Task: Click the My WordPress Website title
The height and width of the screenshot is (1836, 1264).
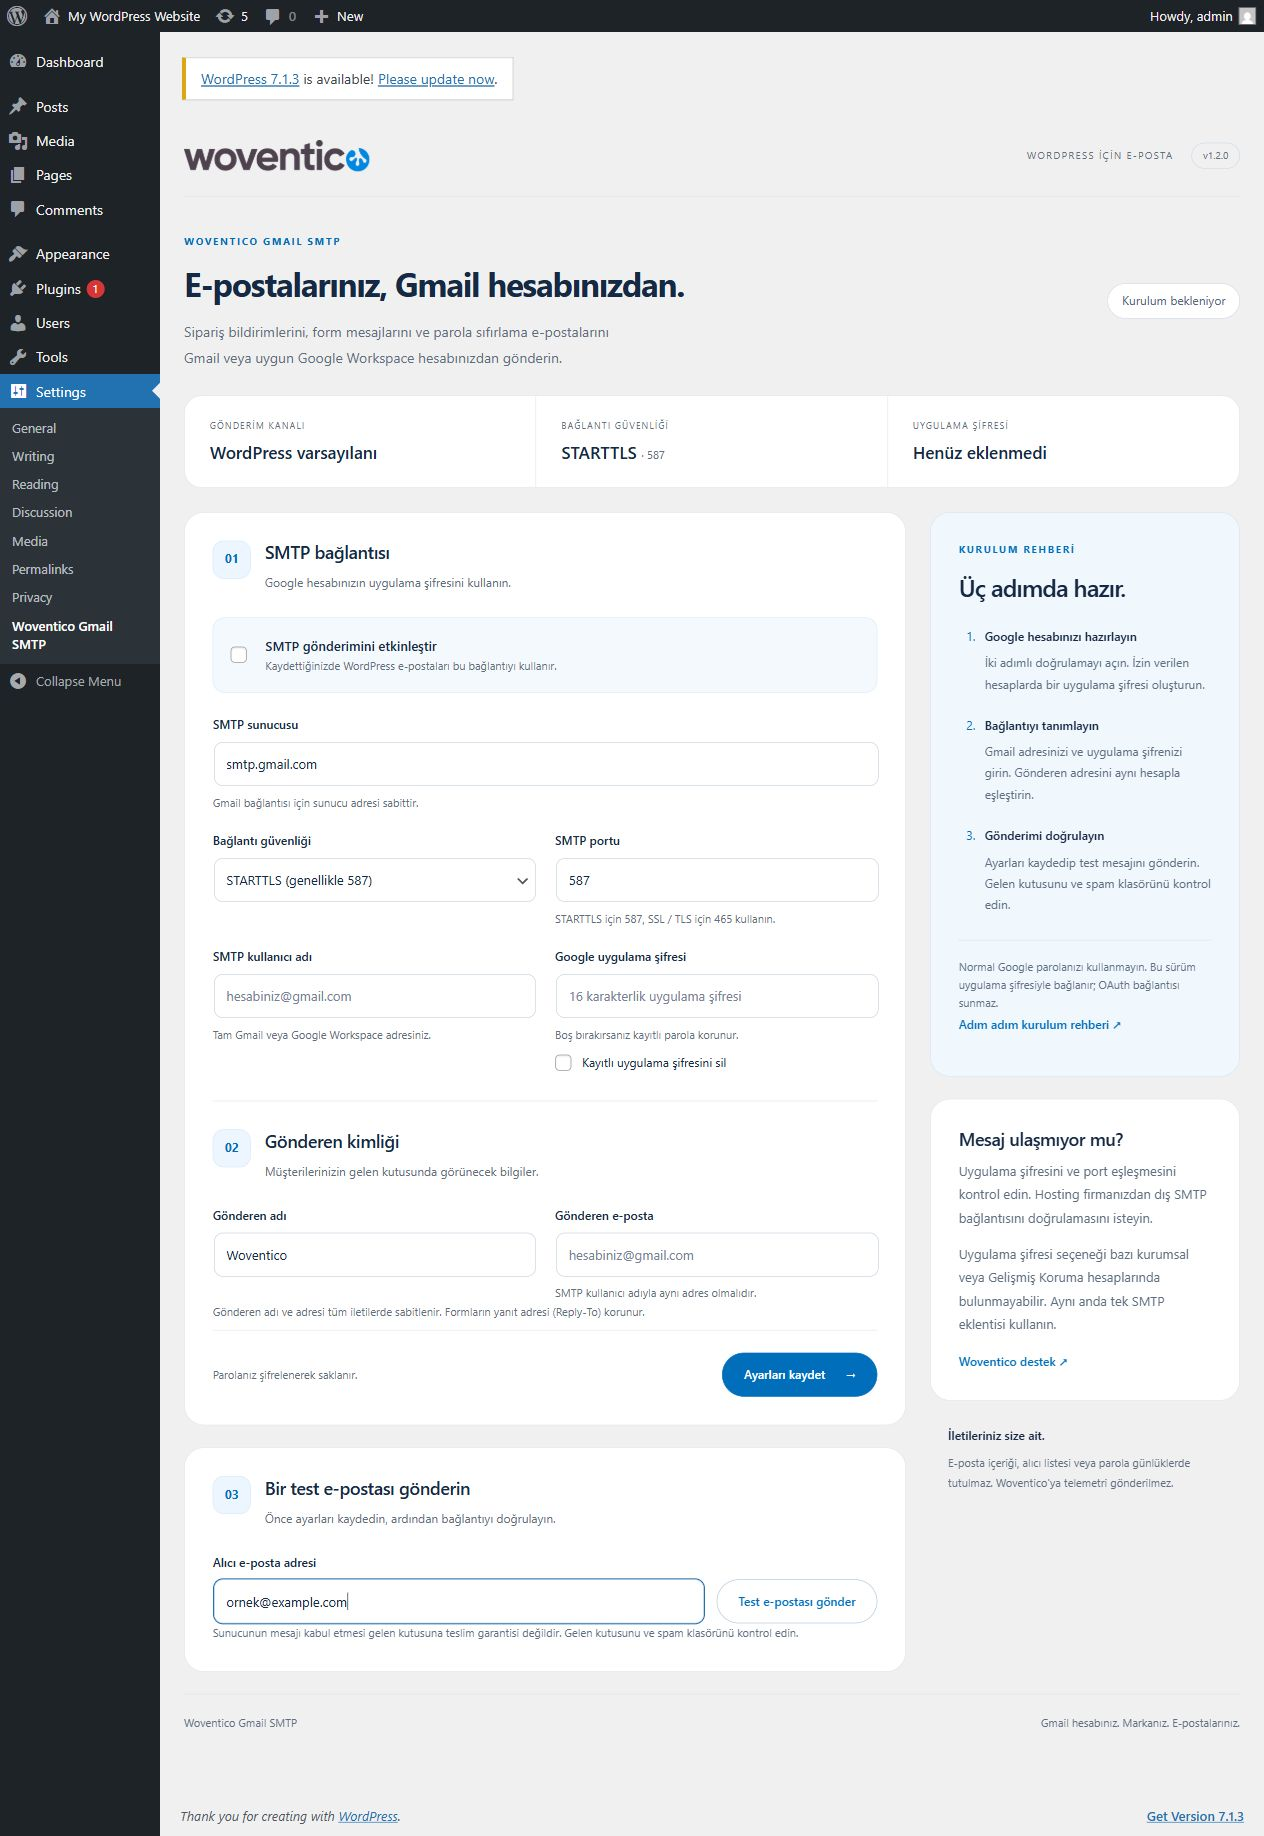Action: 134,16
